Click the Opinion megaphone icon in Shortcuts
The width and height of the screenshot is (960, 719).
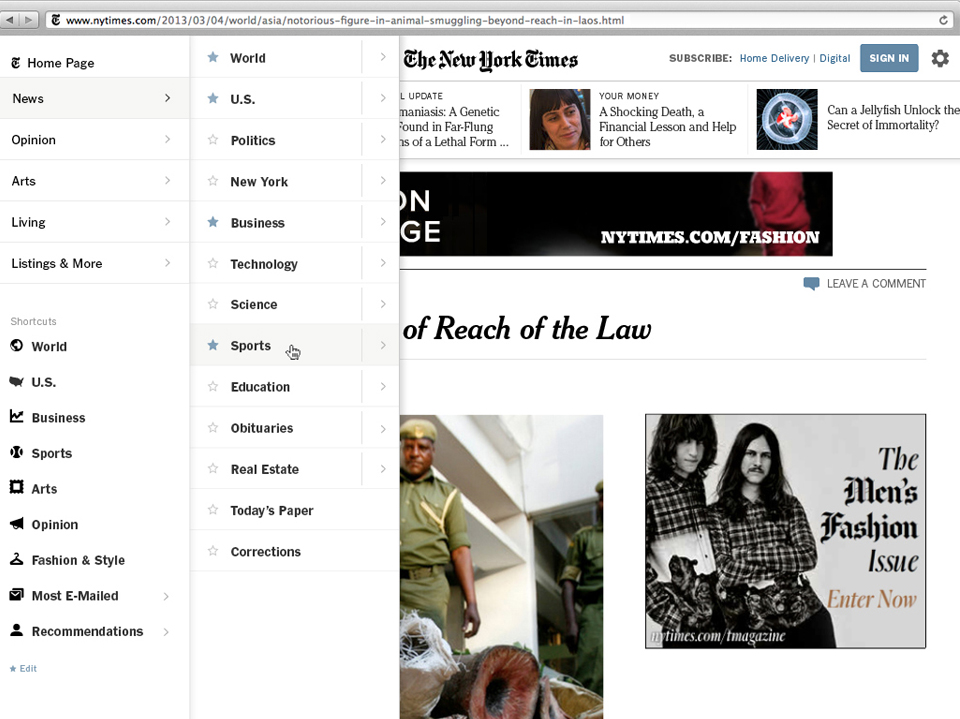[x=14, y=524]
